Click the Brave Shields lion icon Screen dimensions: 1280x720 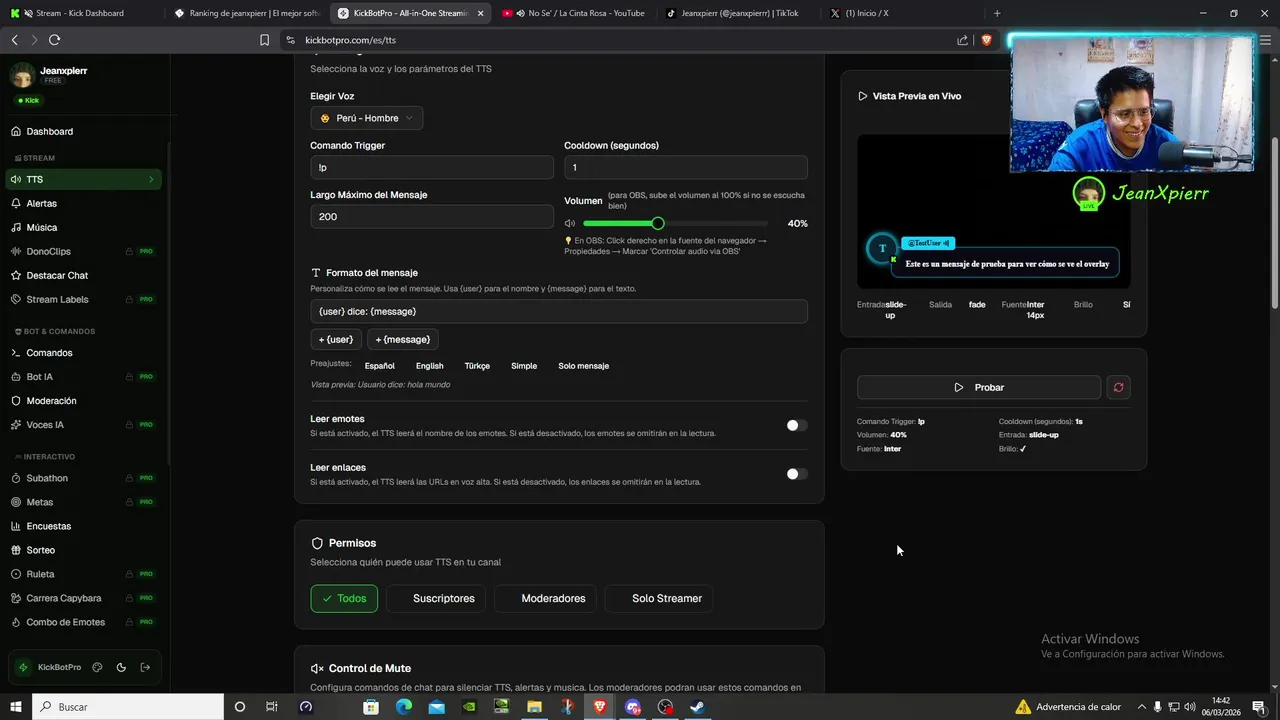click(x=986, y=40)
